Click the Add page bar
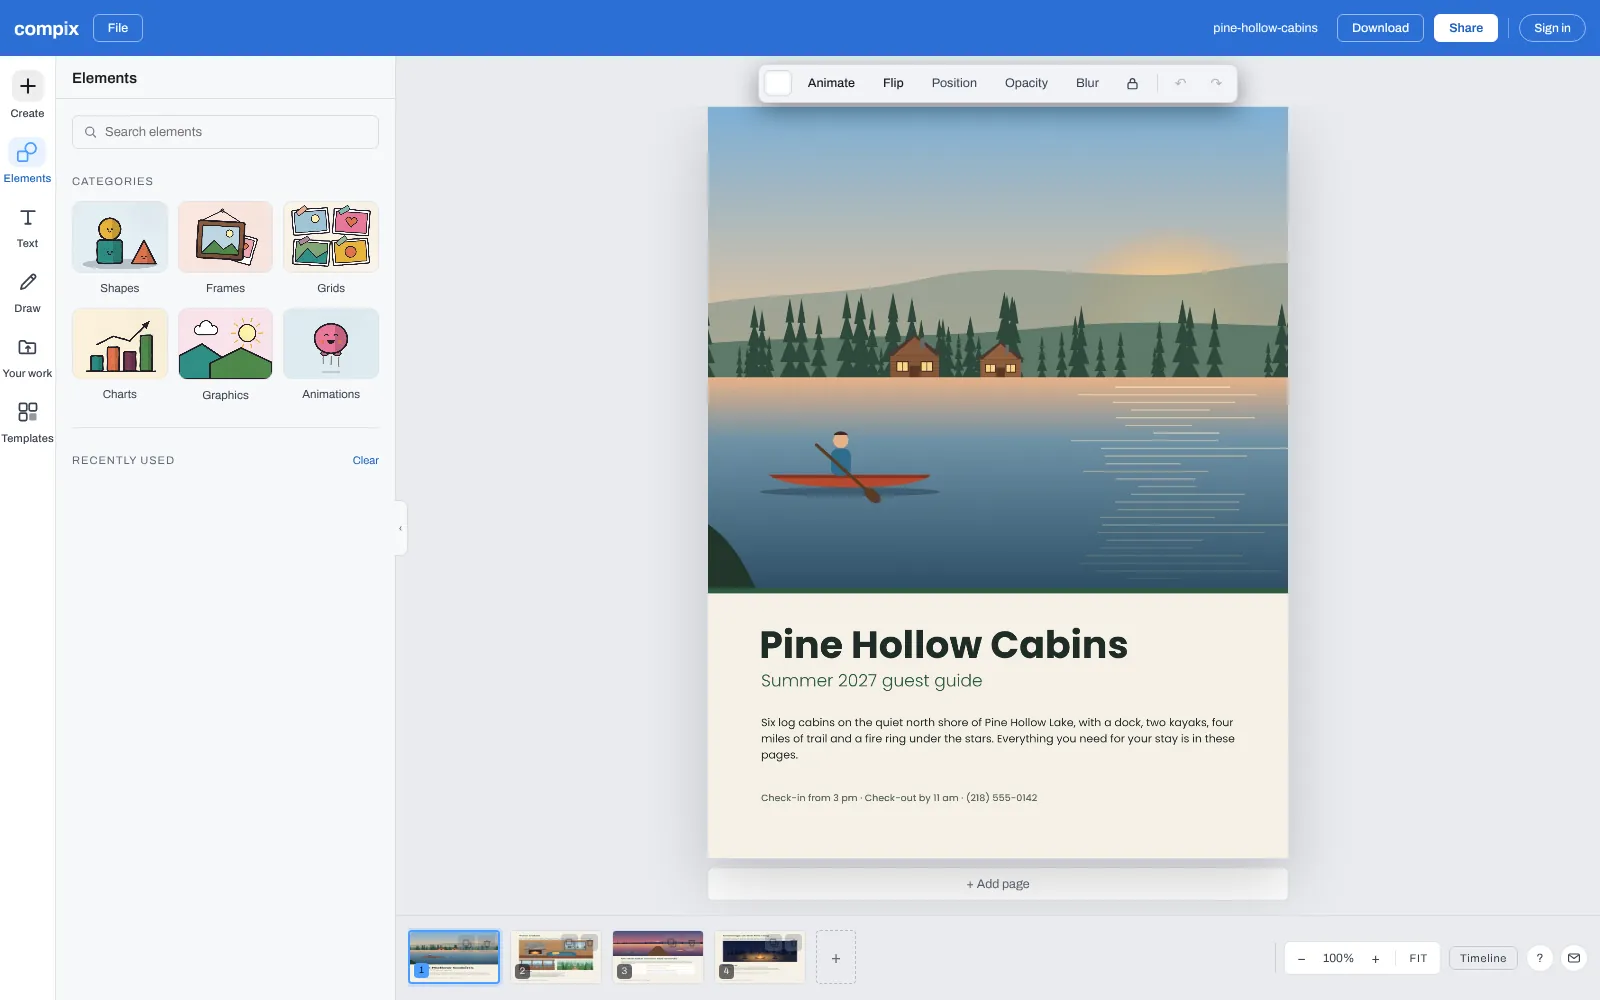This screenshot has height=1000, width=1600. pyautogui.click(x=998, y=884)
